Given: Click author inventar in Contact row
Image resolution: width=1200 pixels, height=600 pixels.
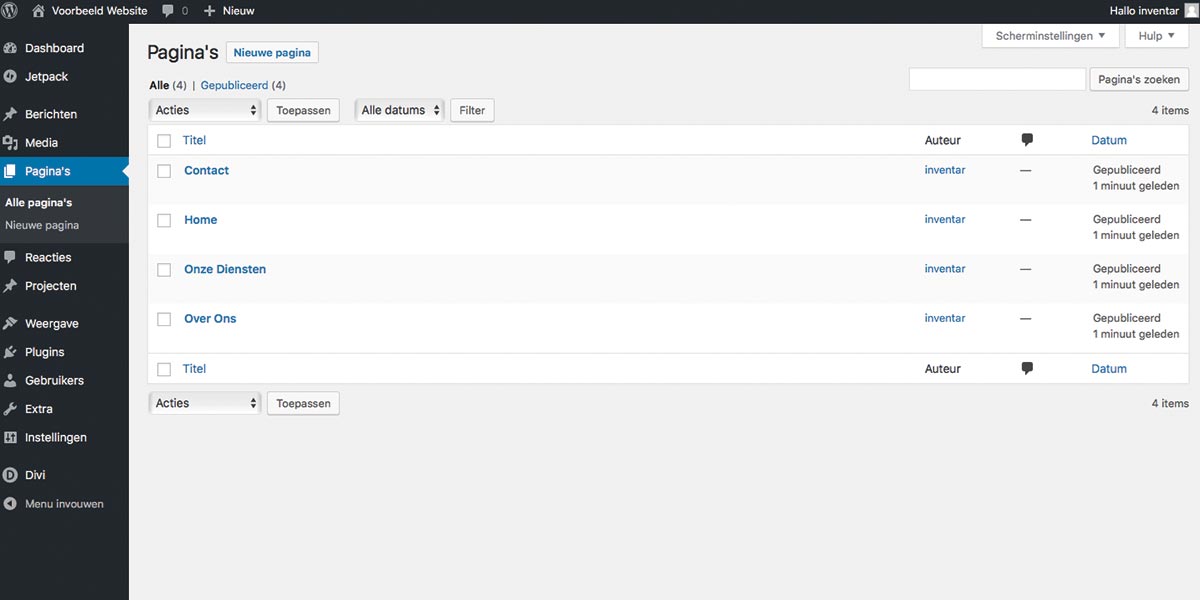Looking at the screenshot, I should pos(945,170).
